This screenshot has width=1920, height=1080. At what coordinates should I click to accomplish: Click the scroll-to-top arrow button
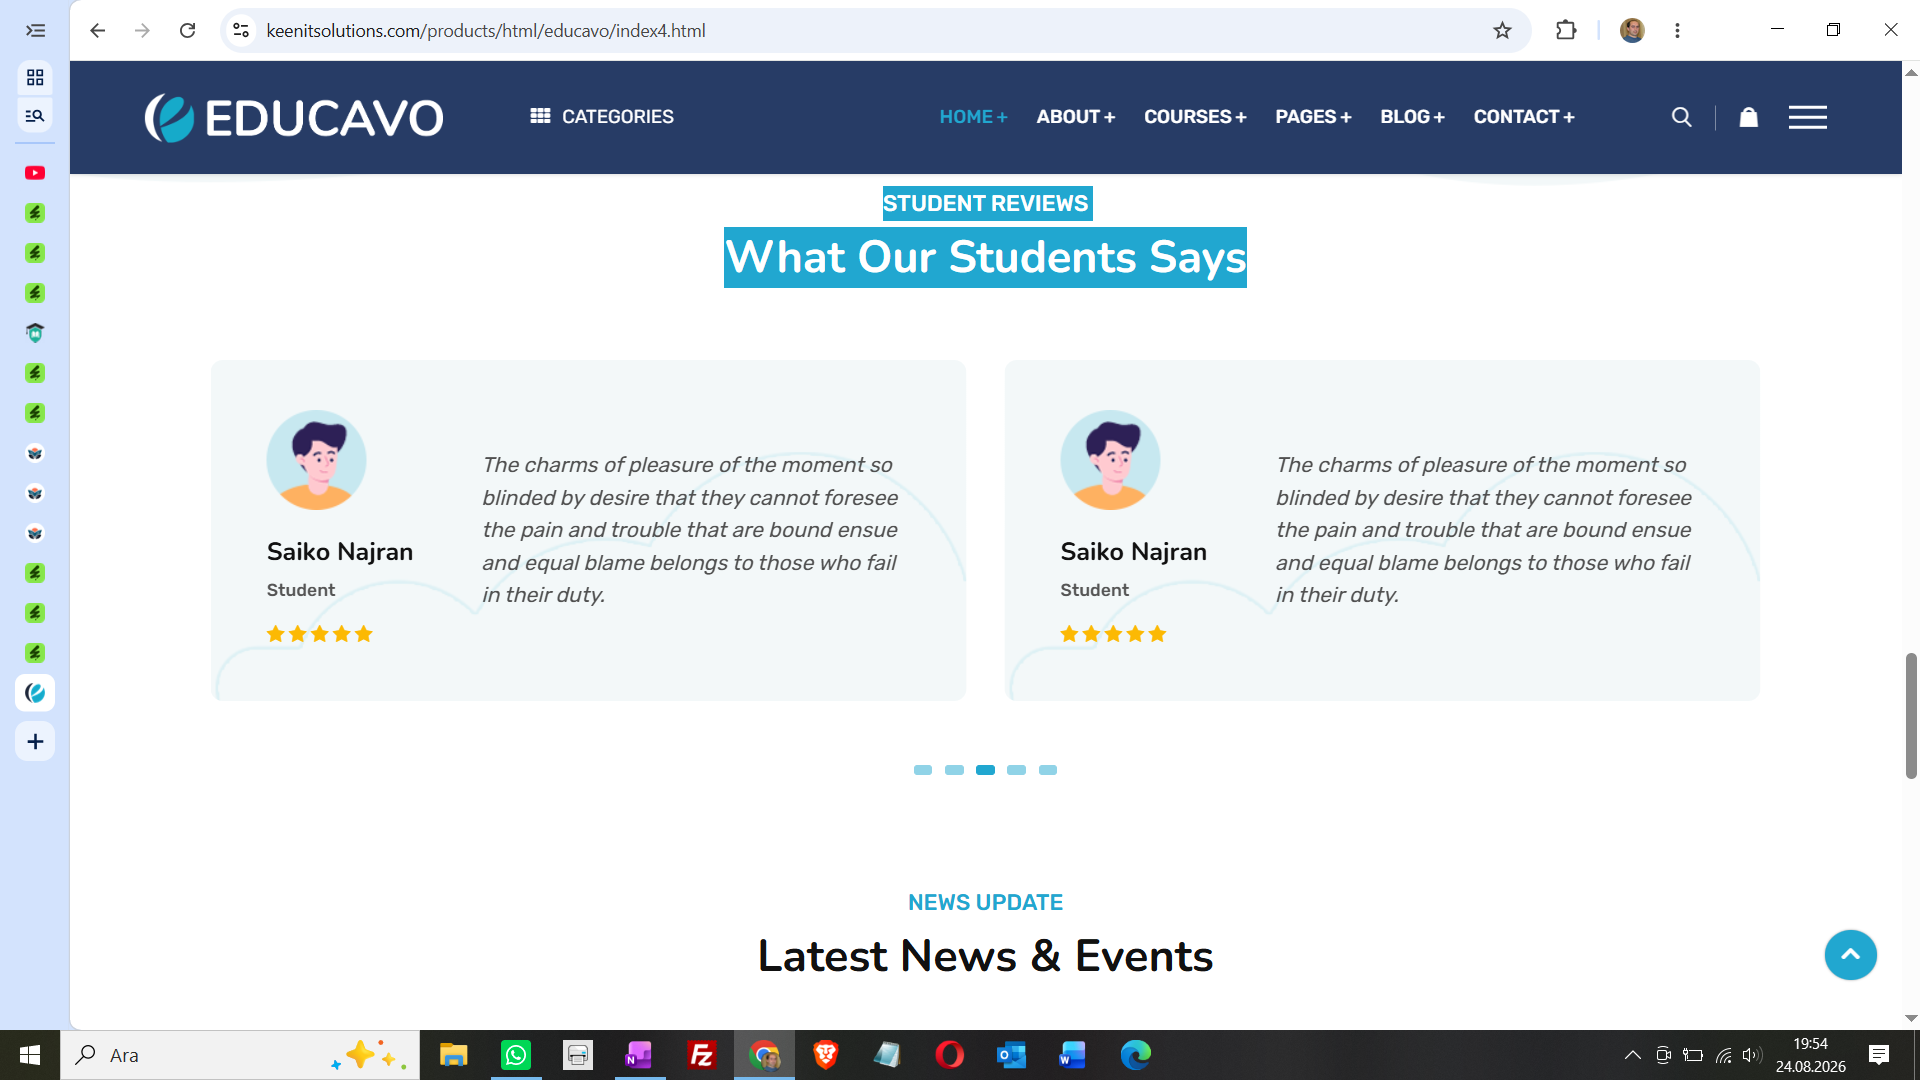click(x=1850, y=955)
